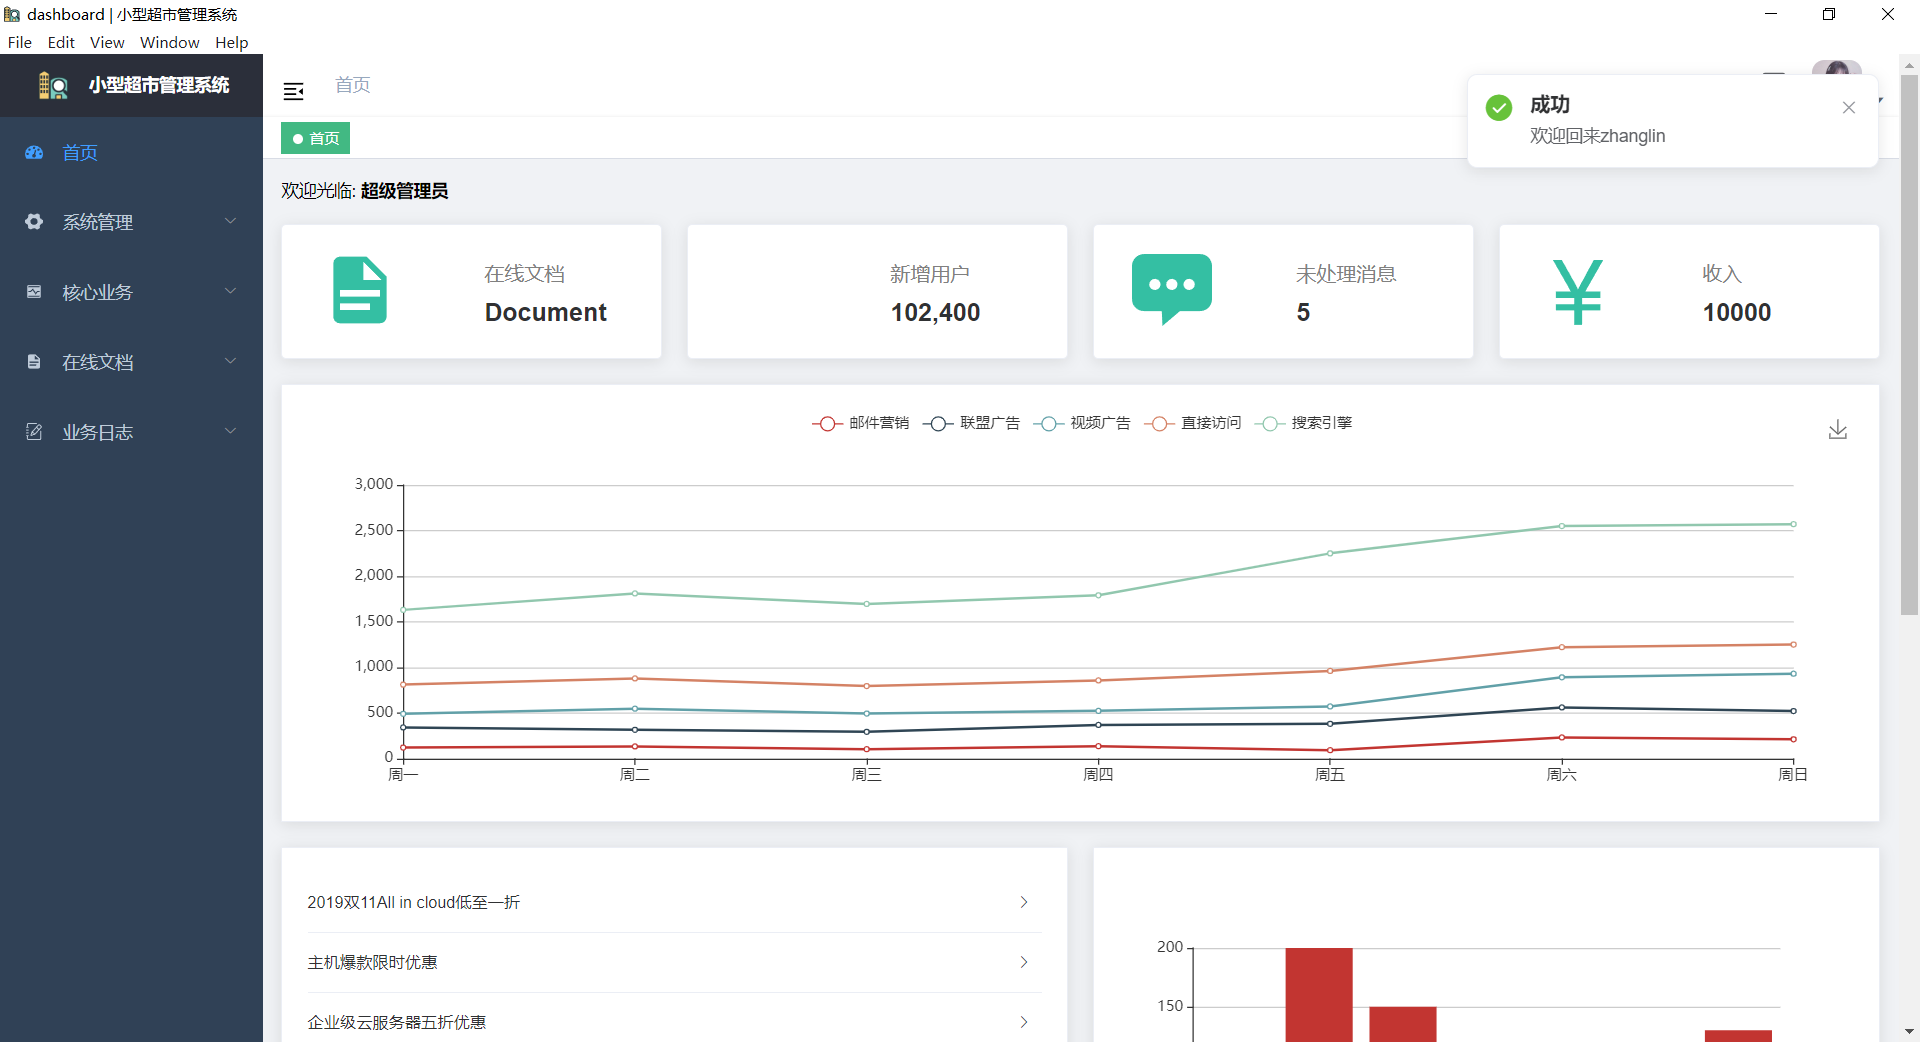Image resolution: width=1920 pixels, height=1042 pixels.
Task: Toggle 搜索引擎 series in chart legend
Action: click(1304, 424)
